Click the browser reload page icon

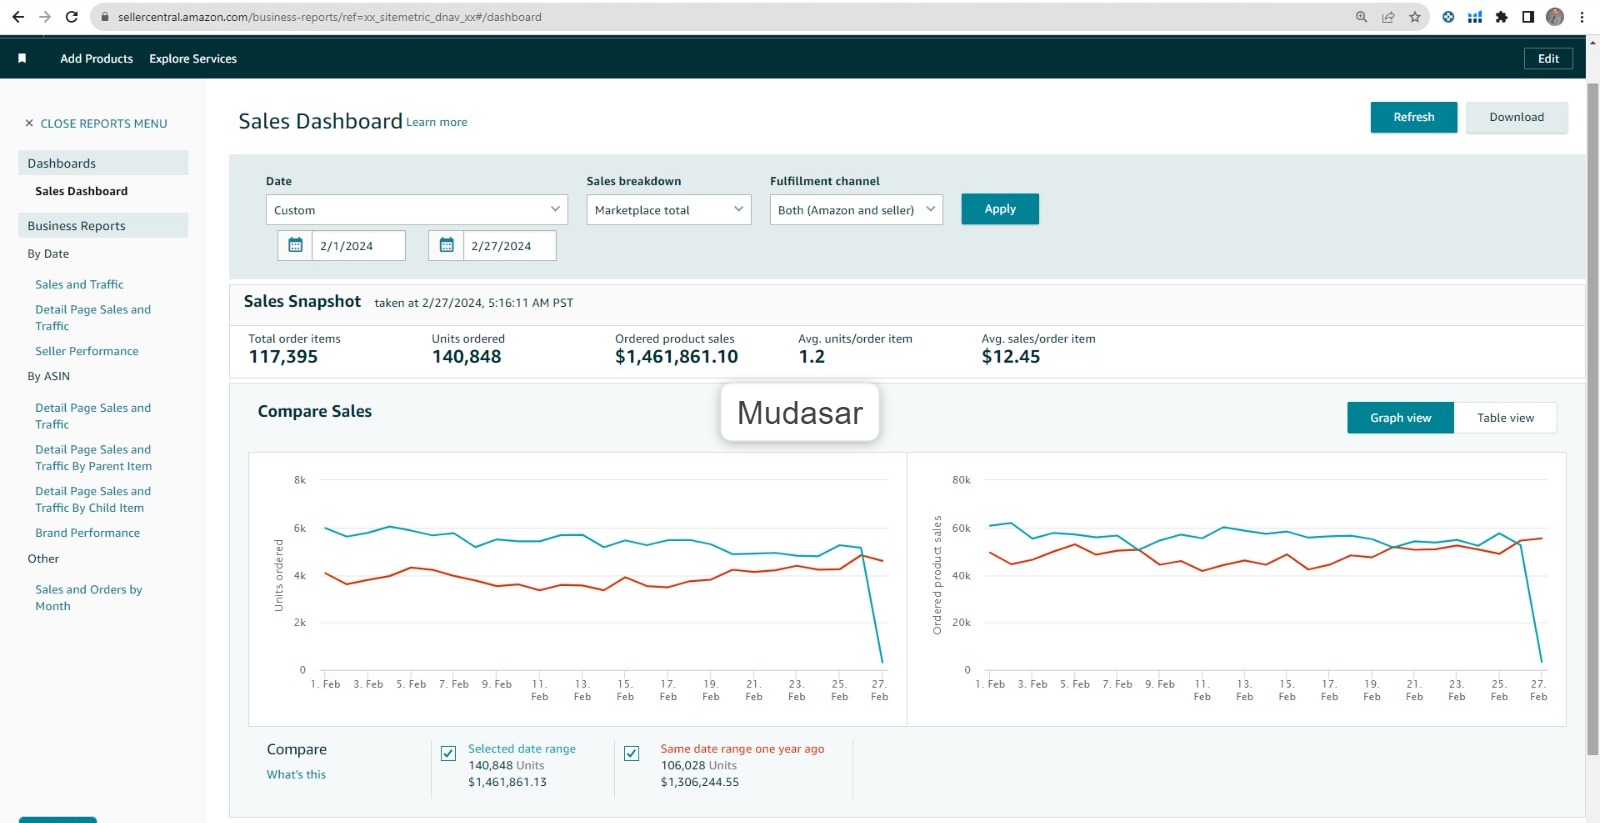(71, 17)
